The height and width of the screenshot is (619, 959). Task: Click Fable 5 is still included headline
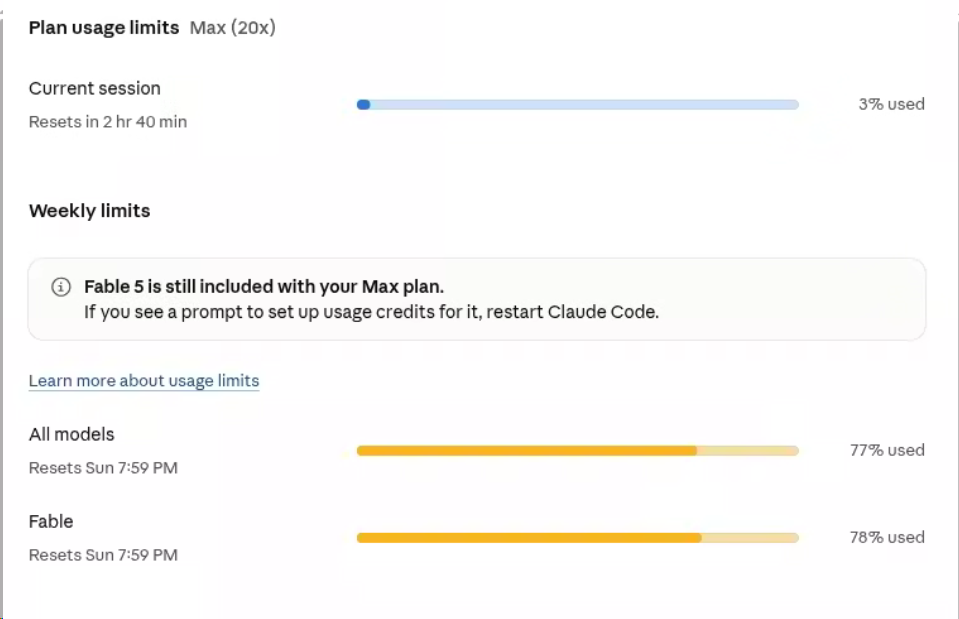[264, 286]
